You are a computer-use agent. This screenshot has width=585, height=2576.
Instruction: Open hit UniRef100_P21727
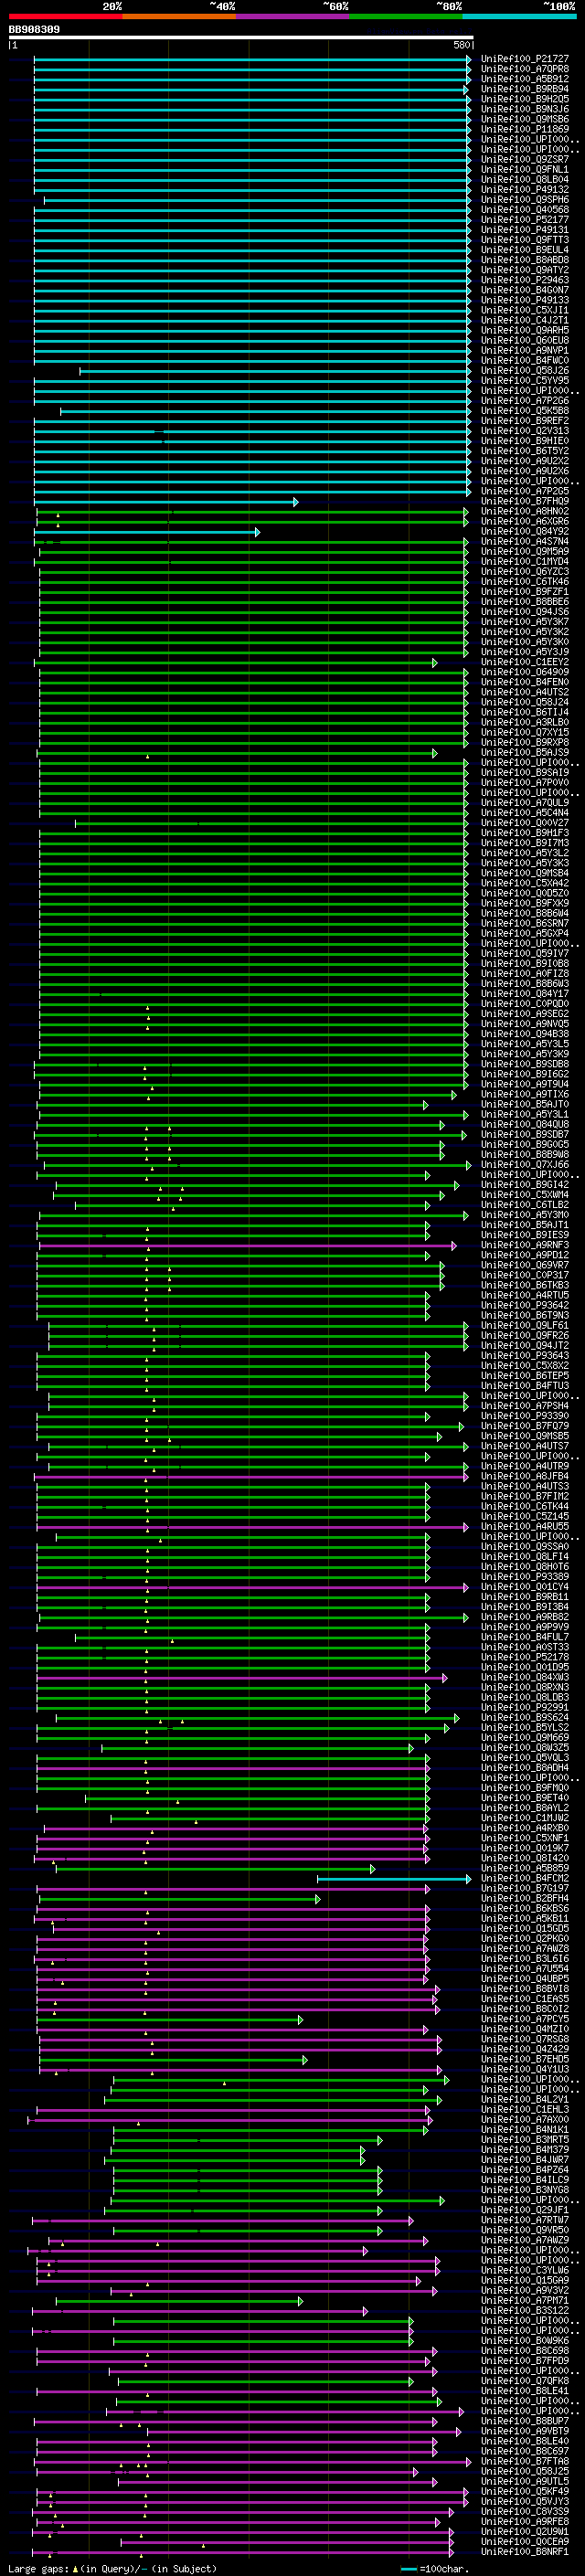point(525,59)
